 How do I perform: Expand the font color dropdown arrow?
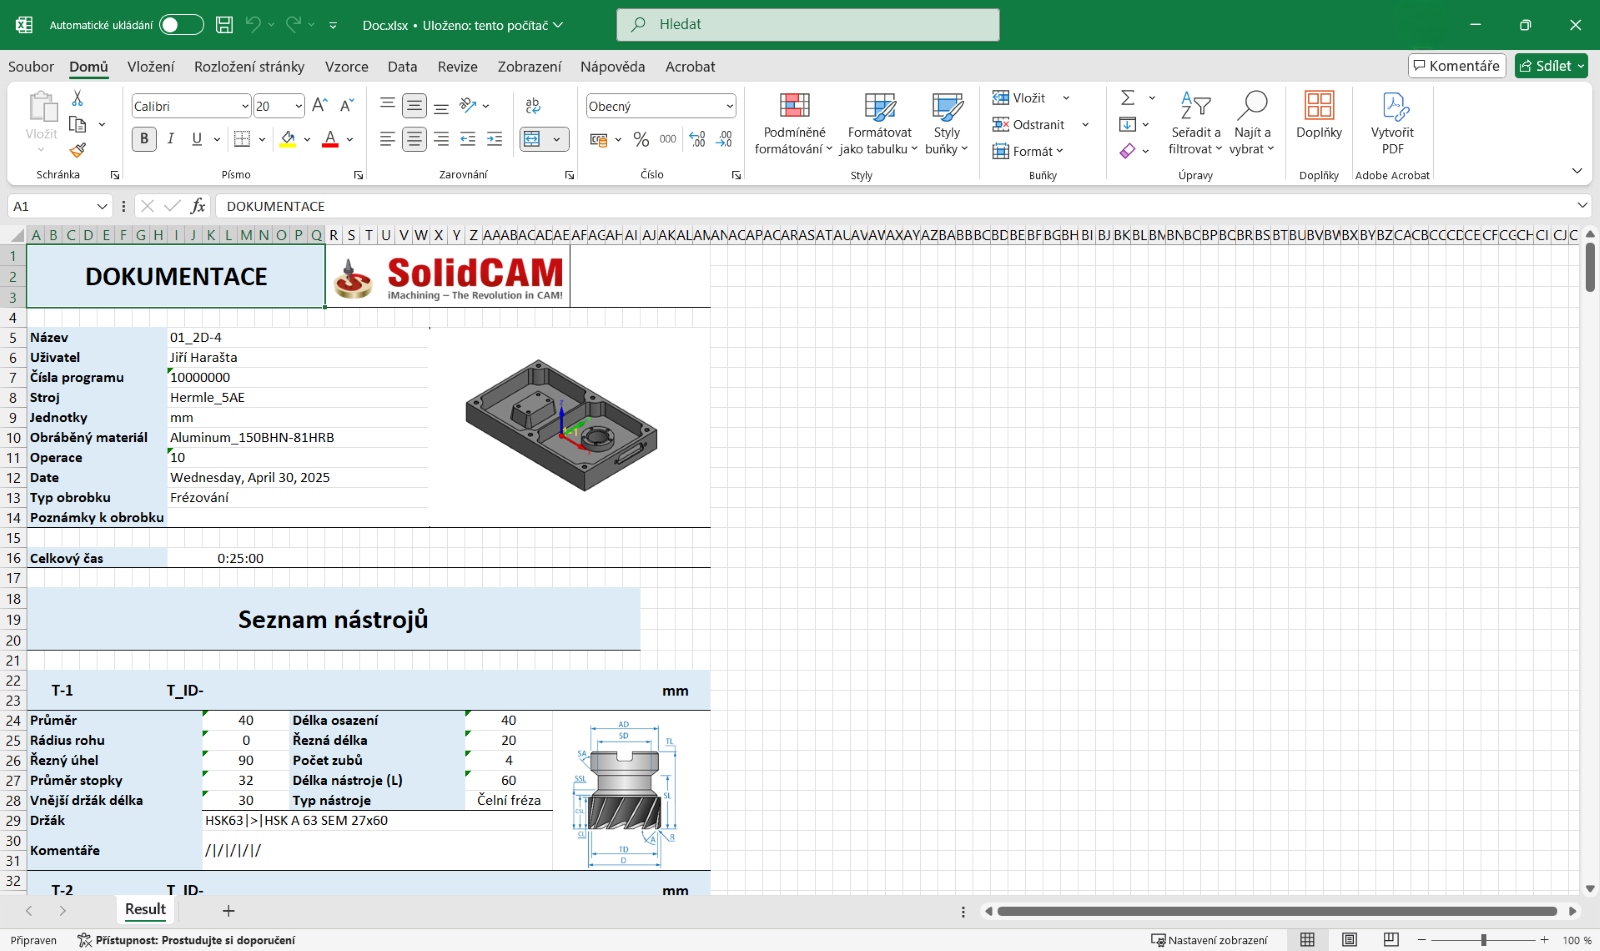(350, 139)
